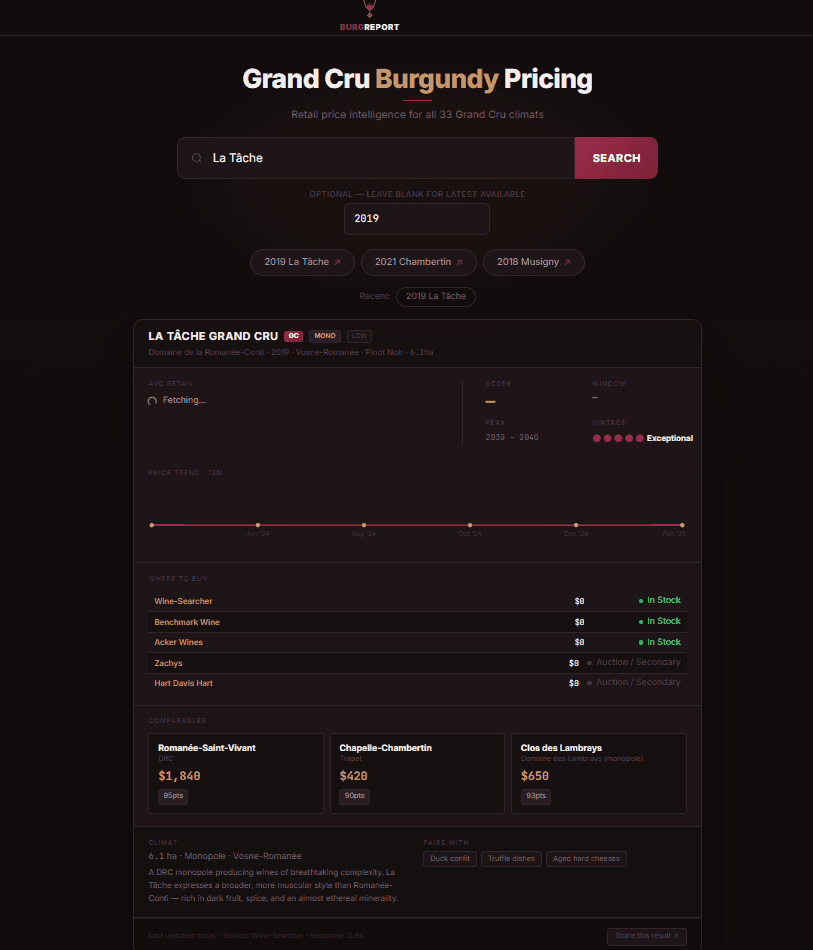Select the Duck confit pairing chip
Image resolution: width=813 pixels, height=950 pixels.
[x=449, y=858]
